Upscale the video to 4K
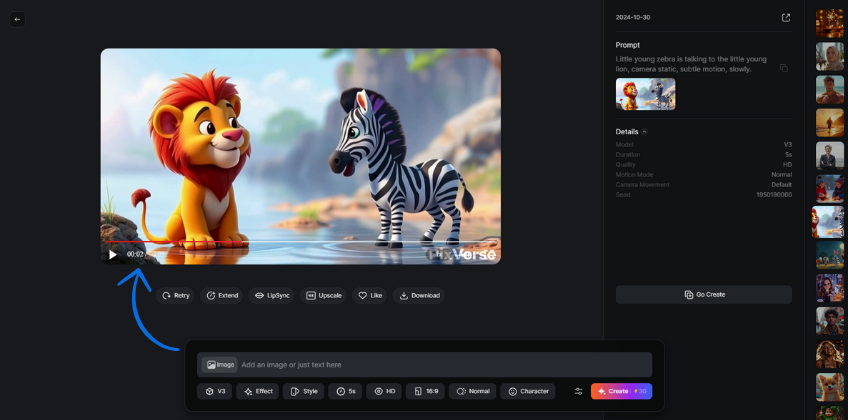The image size is (848, 420). pos(323,296)
